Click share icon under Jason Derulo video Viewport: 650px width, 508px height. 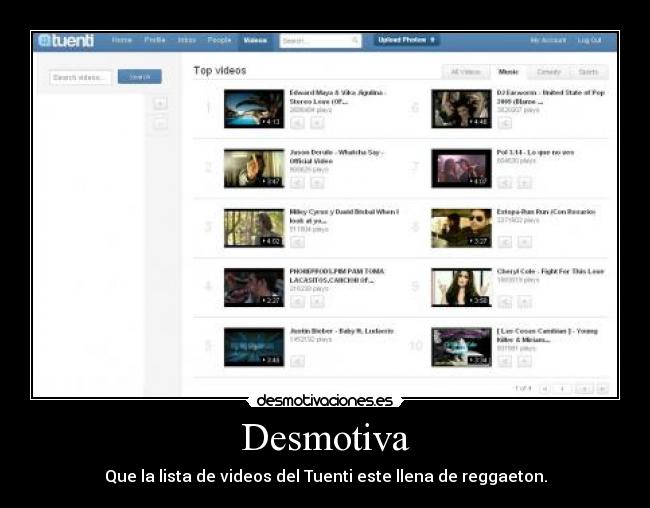297,182
